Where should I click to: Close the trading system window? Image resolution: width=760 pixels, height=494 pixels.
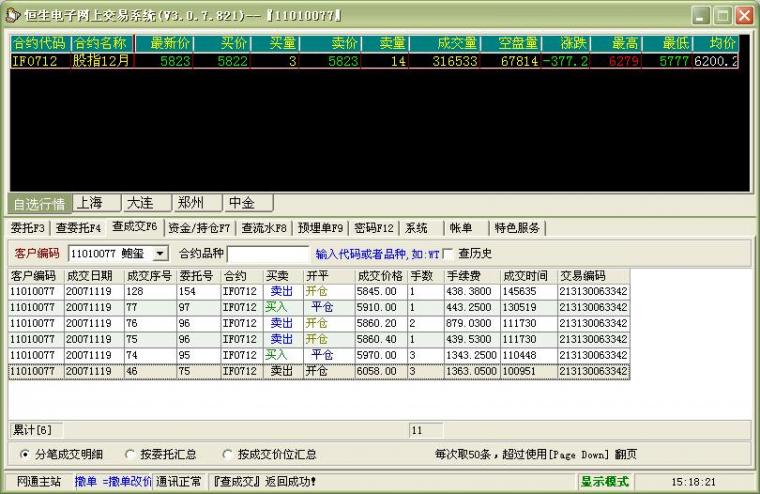[745, 16]
